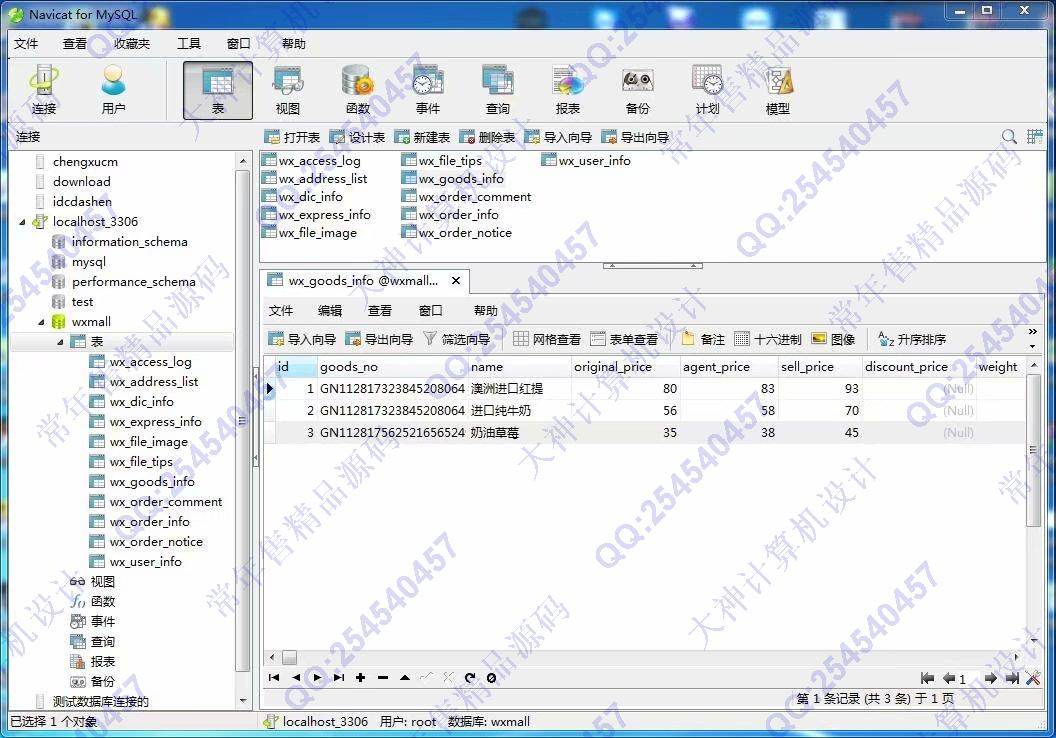
Task: Add a new record with plus icon
Action: pos(361,677)
